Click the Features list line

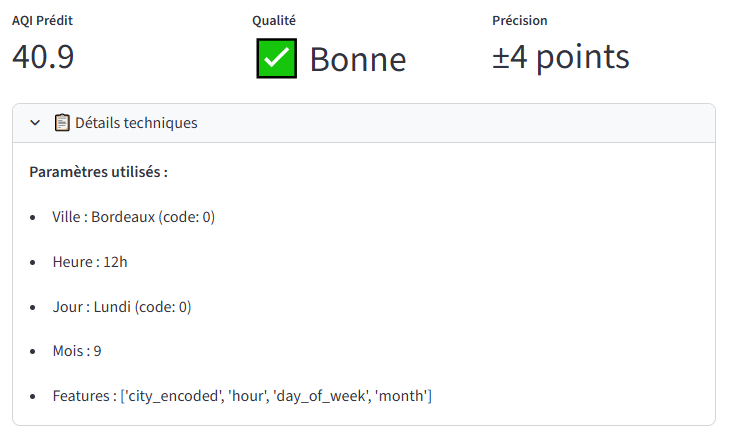[242, 396]
